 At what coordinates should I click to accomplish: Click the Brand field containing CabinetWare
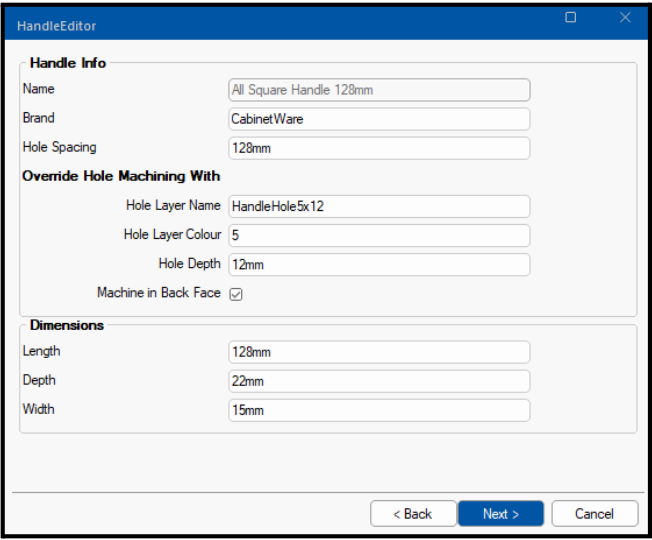[379, 119]
